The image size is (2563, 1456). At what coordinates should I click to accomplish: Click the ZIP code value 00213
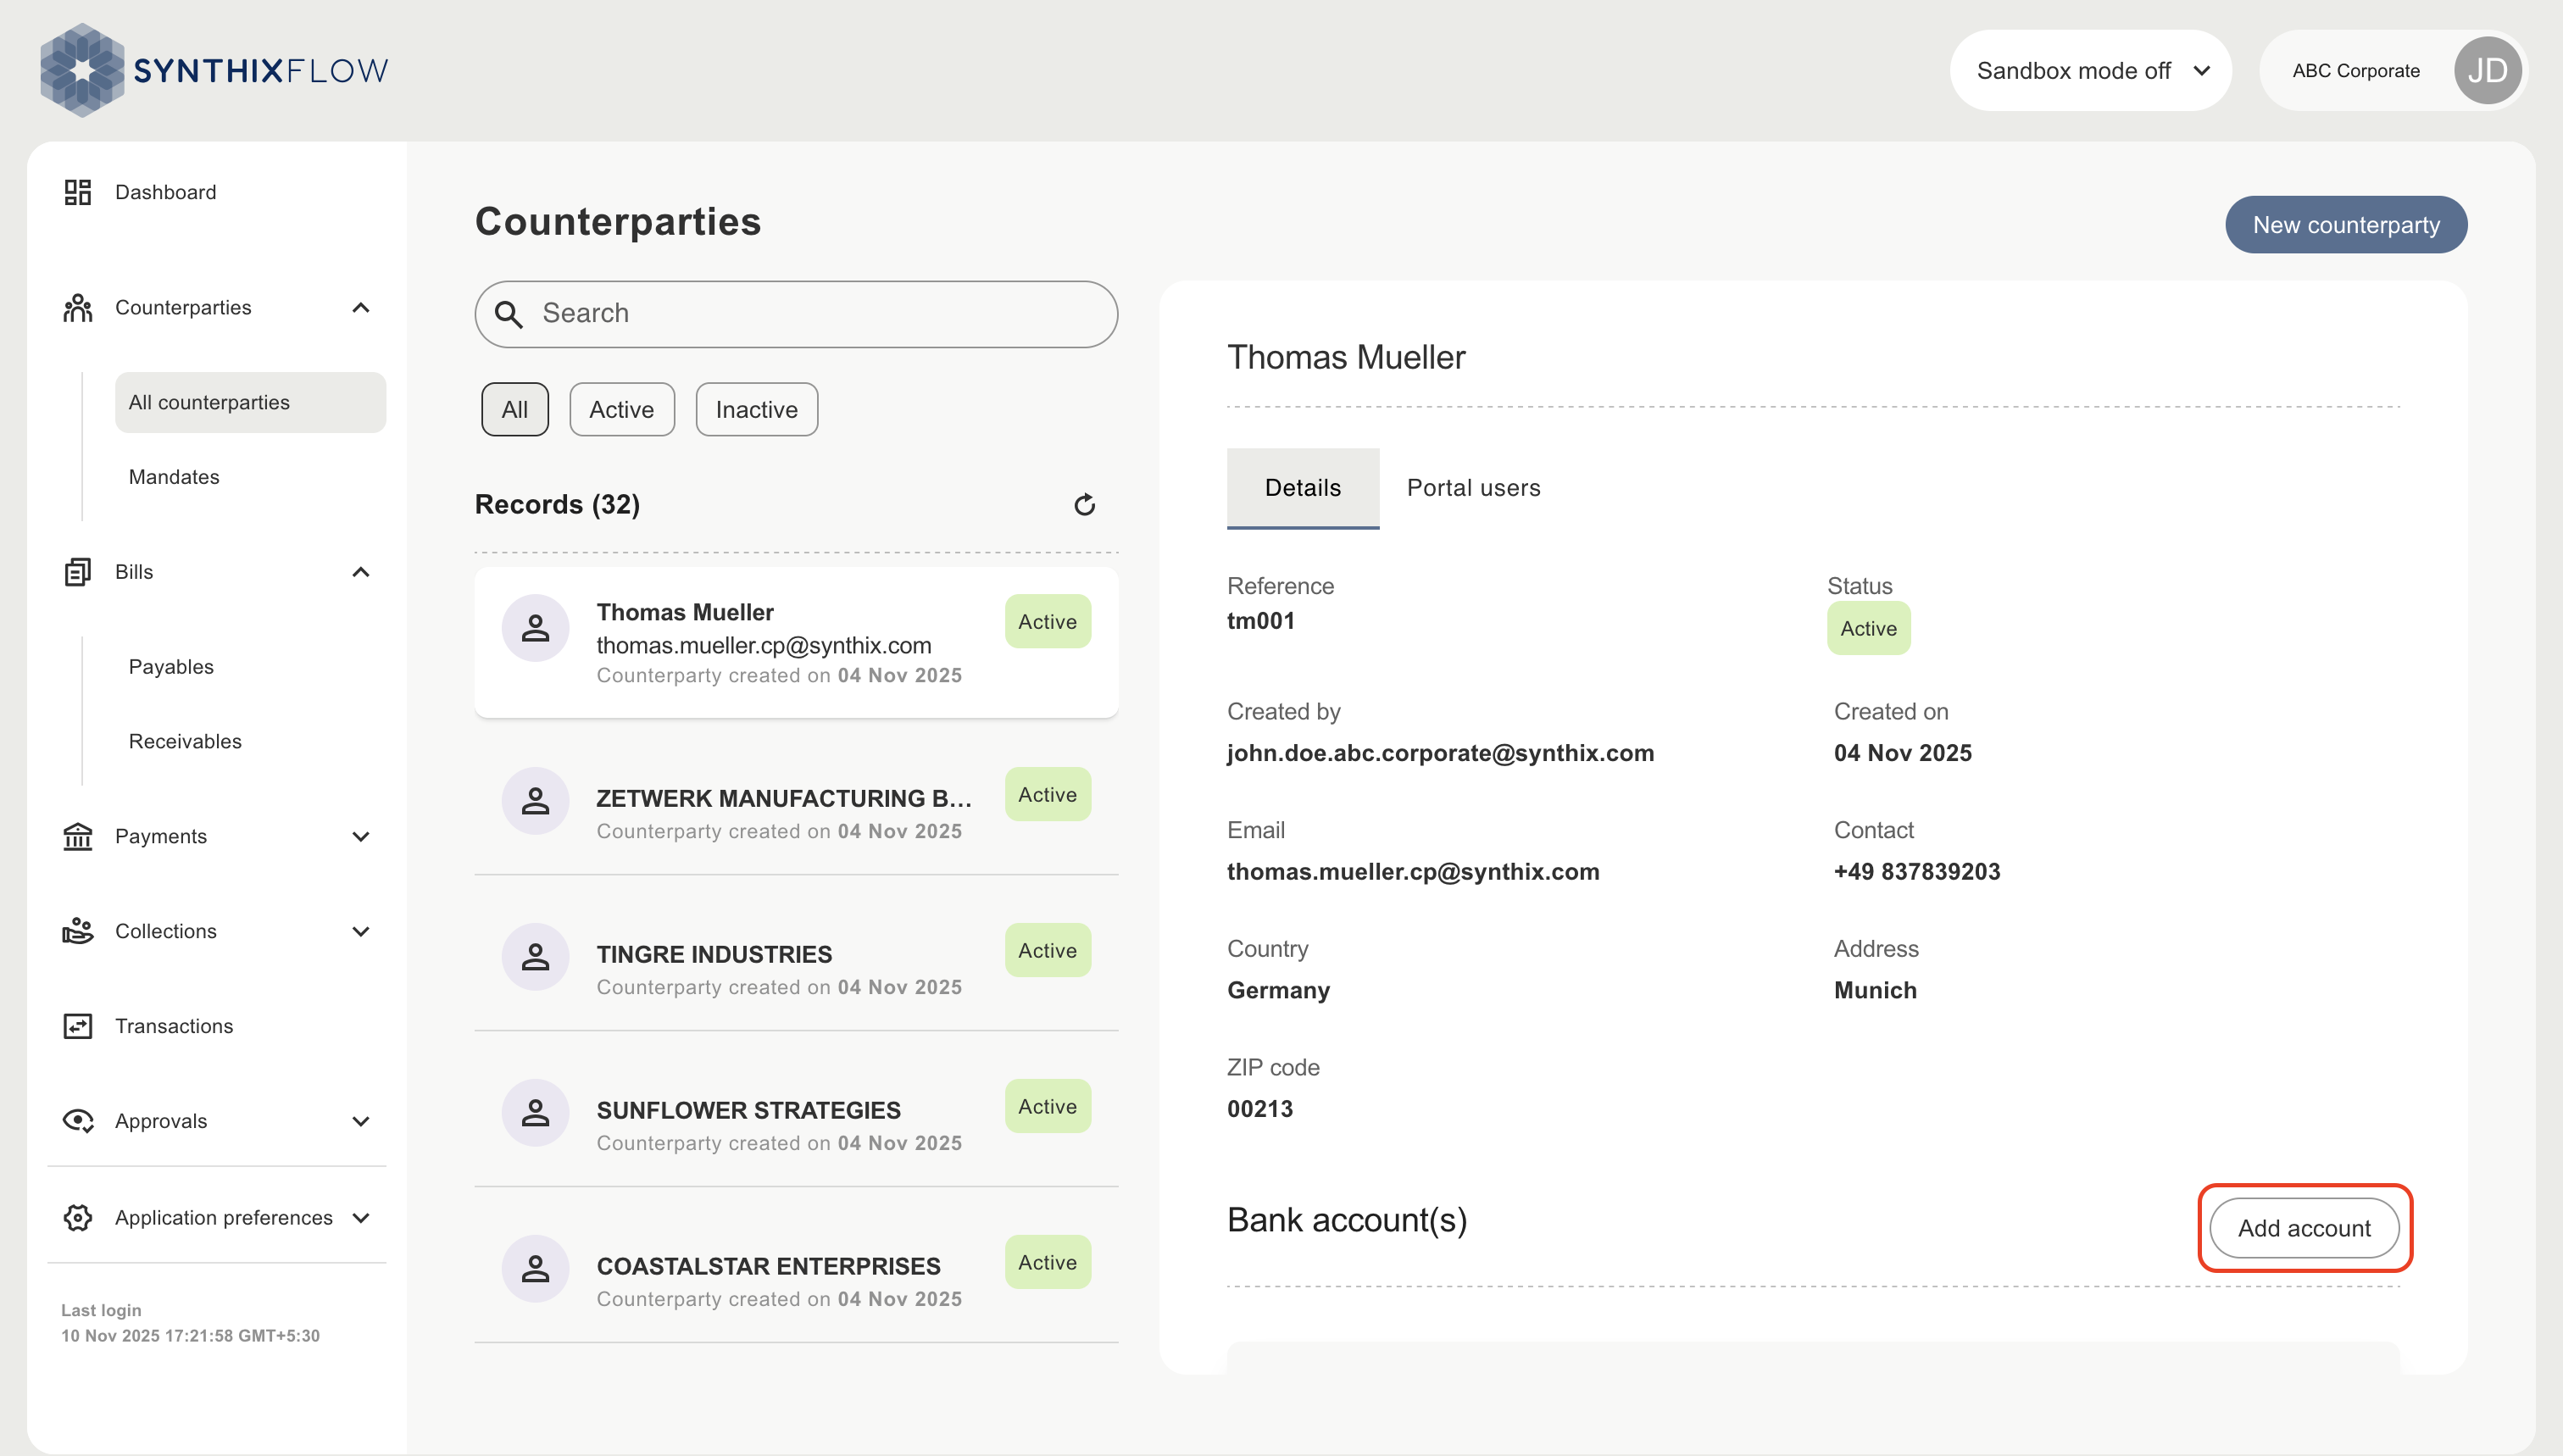click(1260, 1109)
